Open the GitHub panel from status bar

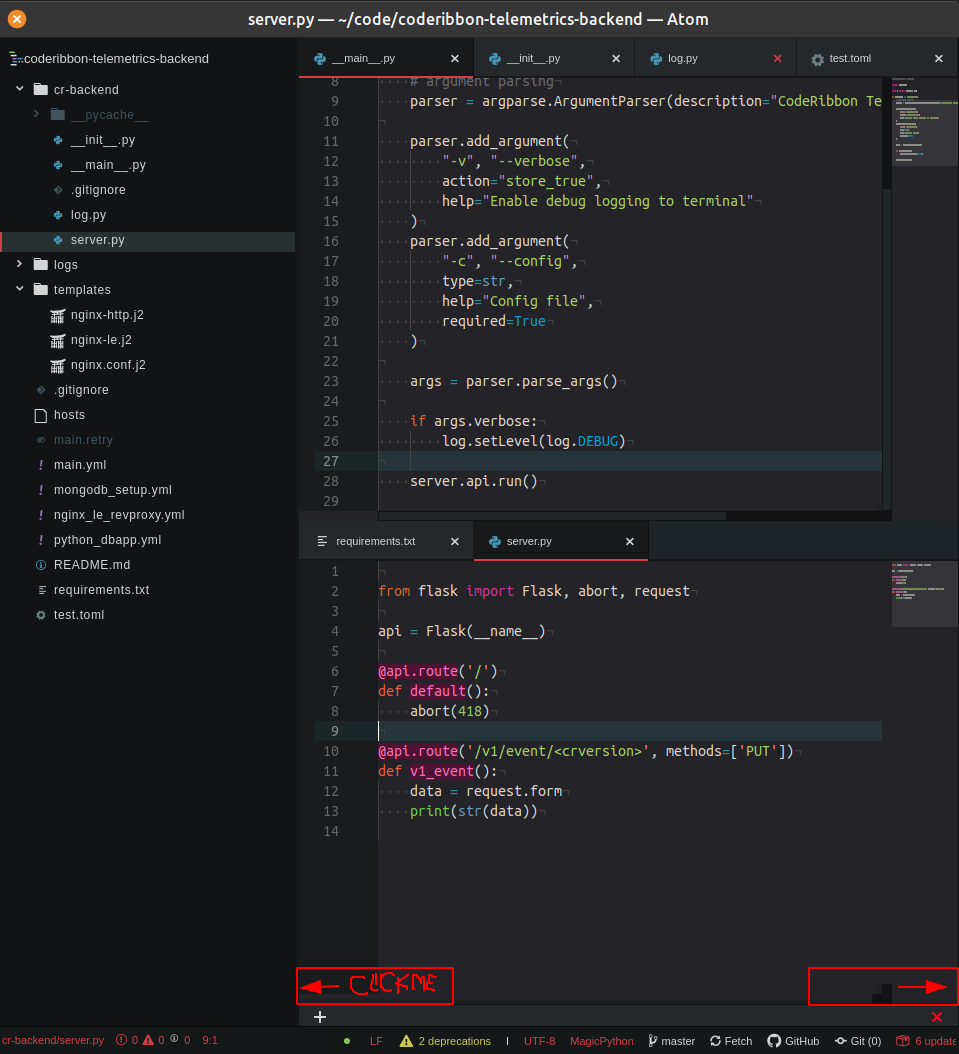[x=793, y=1041]
